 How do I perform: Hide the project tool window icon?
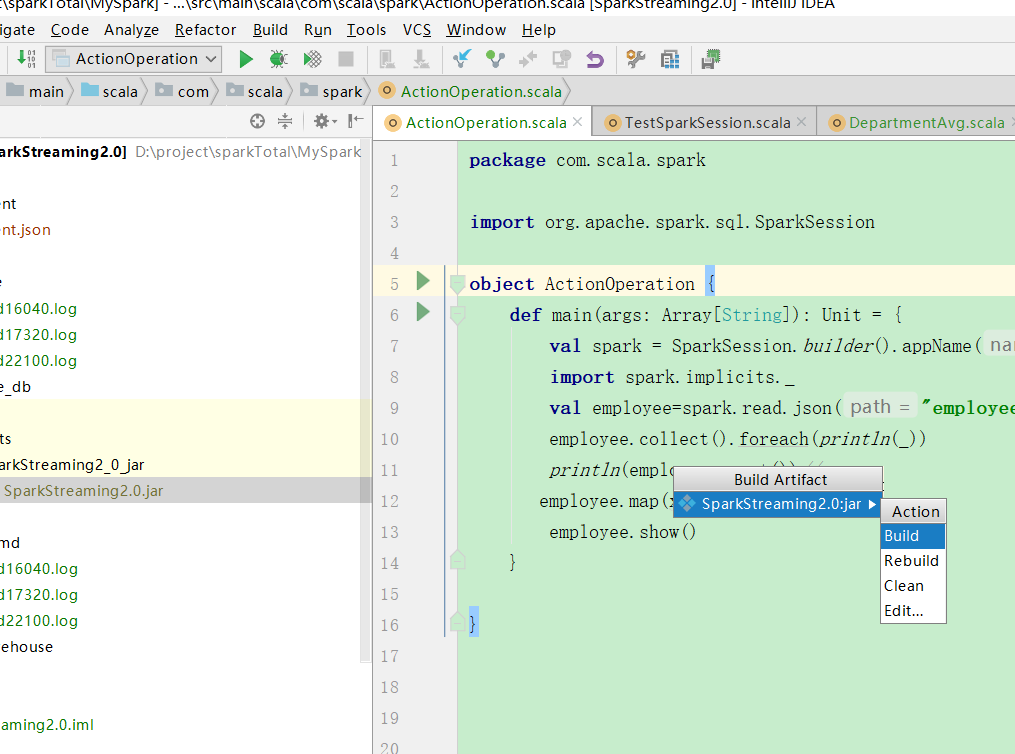point(355,121)
